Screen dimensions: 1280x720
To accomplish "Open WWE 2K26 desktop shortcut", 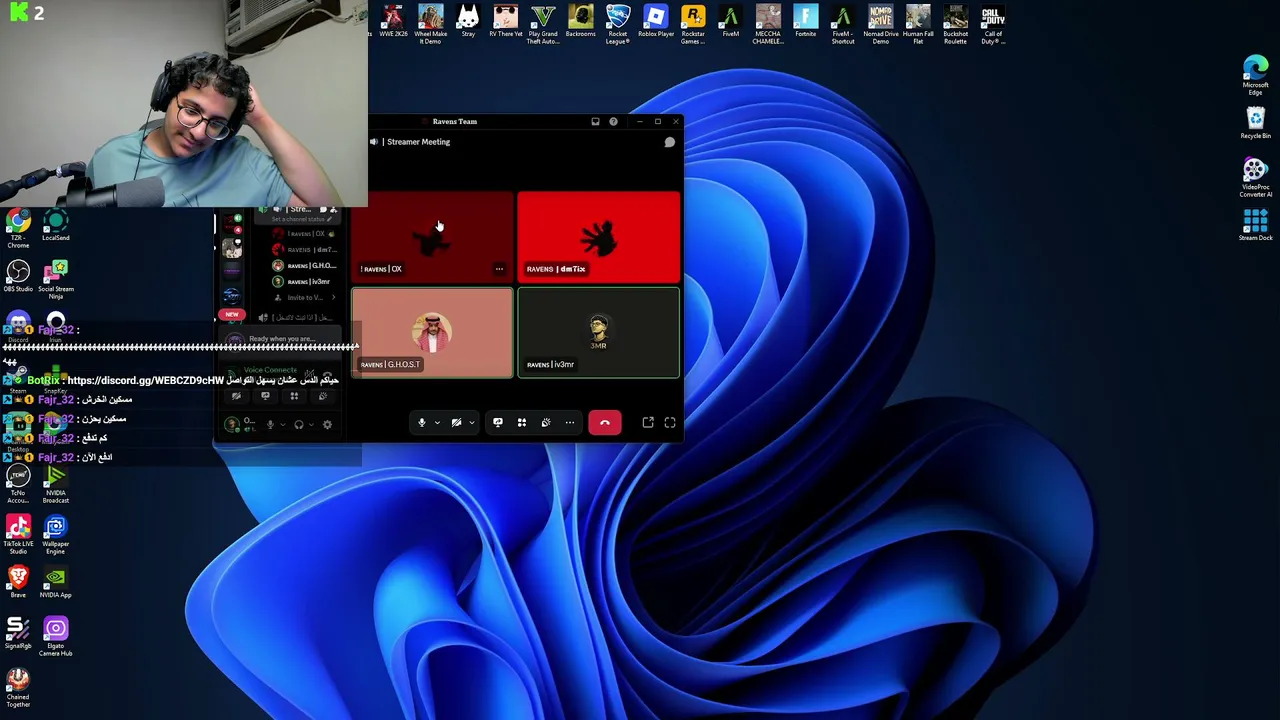I will [x=393, y=22].
